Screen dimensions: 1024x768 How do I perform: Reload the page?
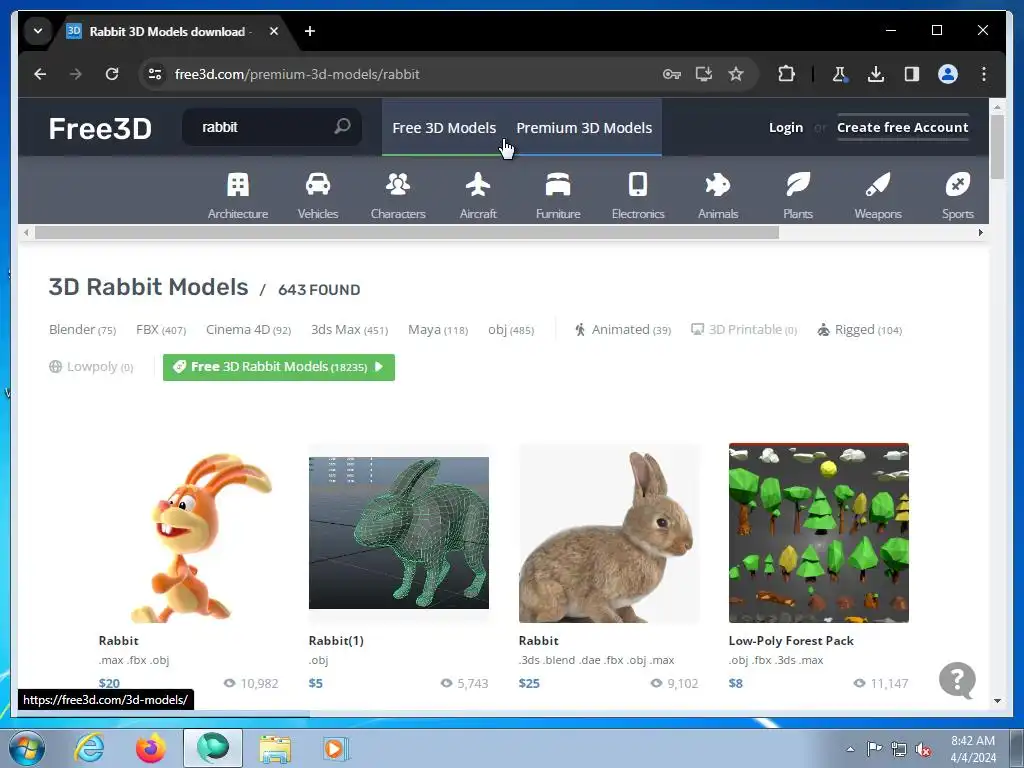pyautogui.click(x=112, y=74)
